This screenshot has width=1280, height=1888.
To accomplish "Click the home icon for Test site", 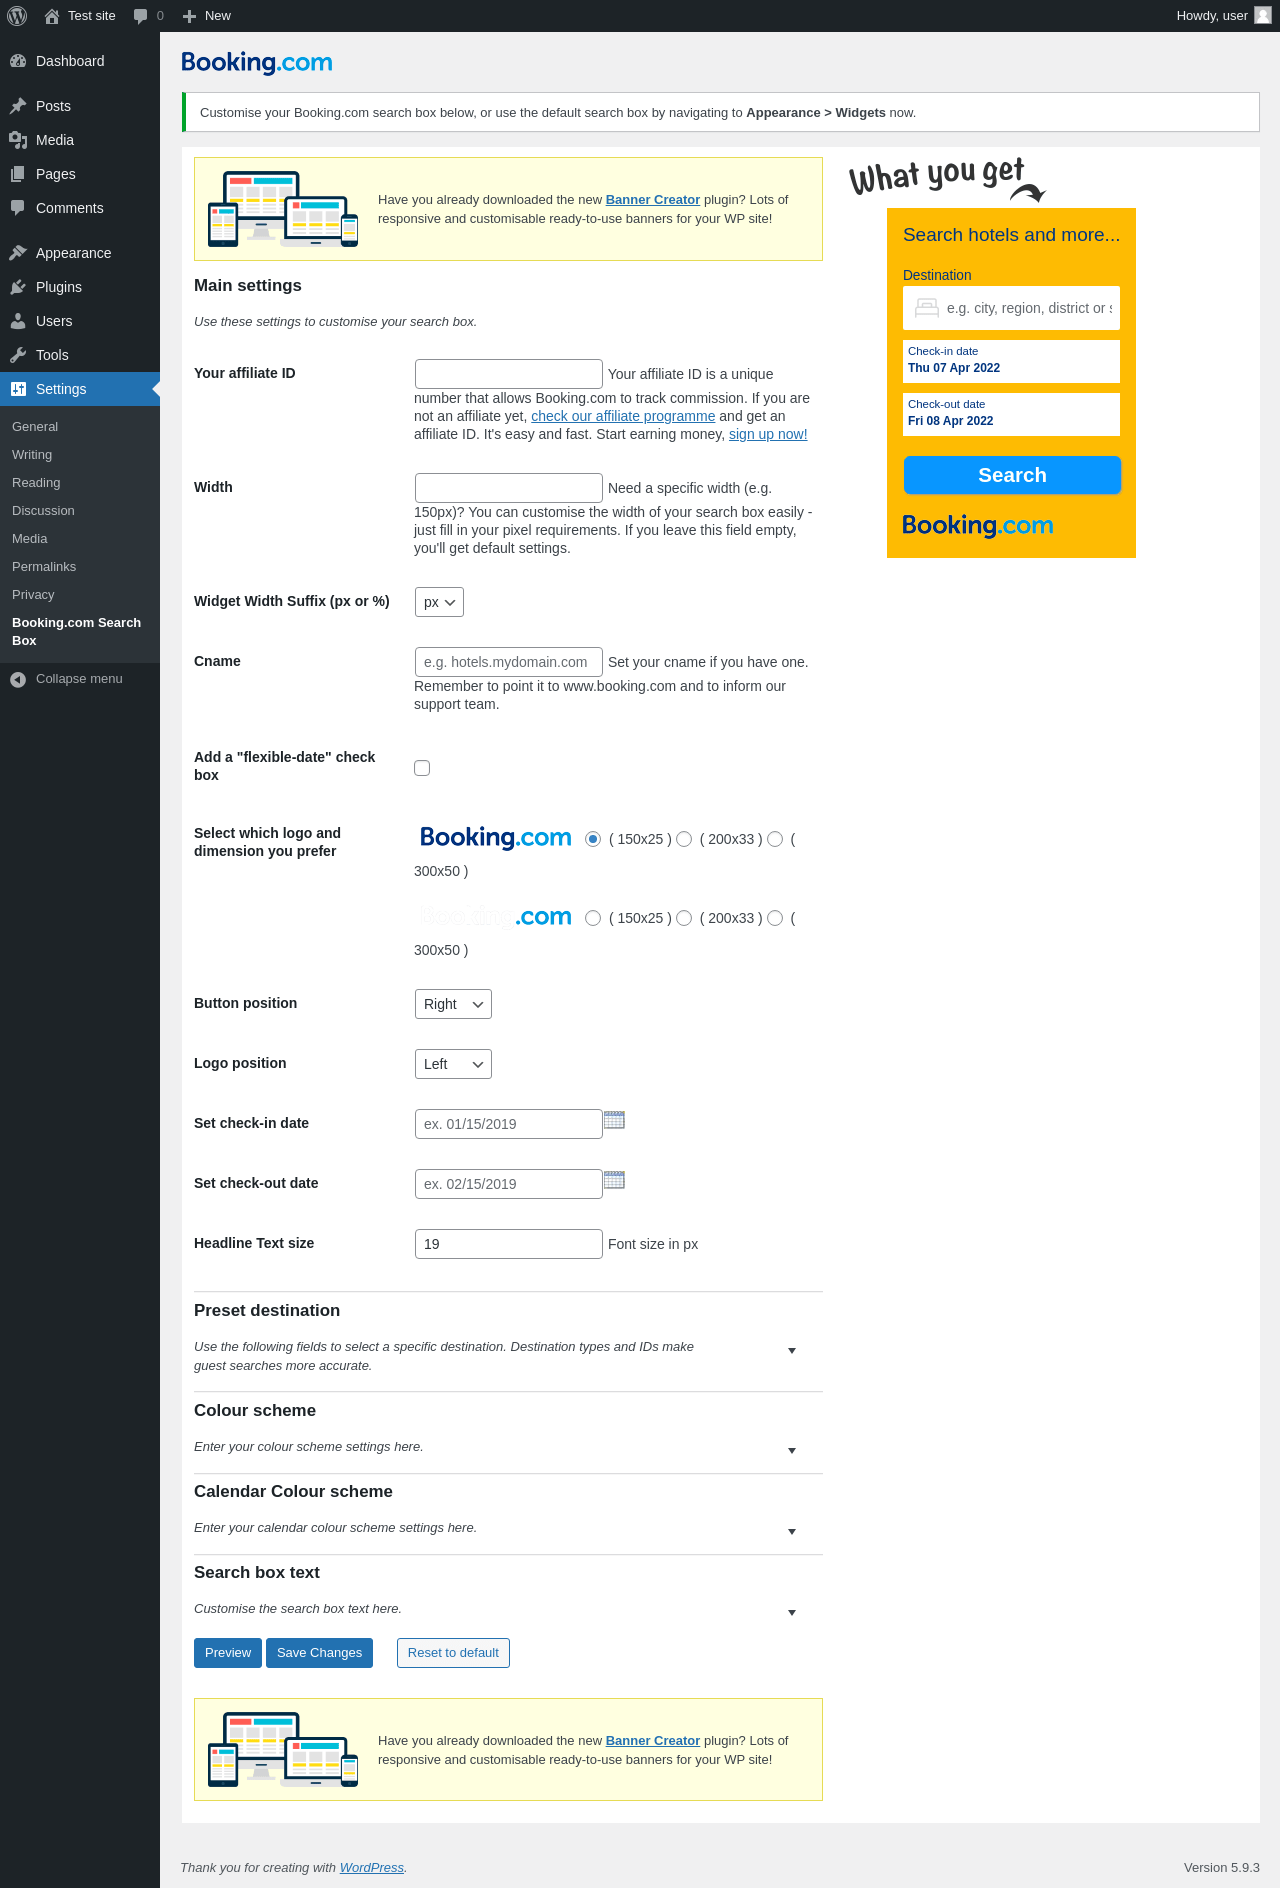I will click(52, 16).
